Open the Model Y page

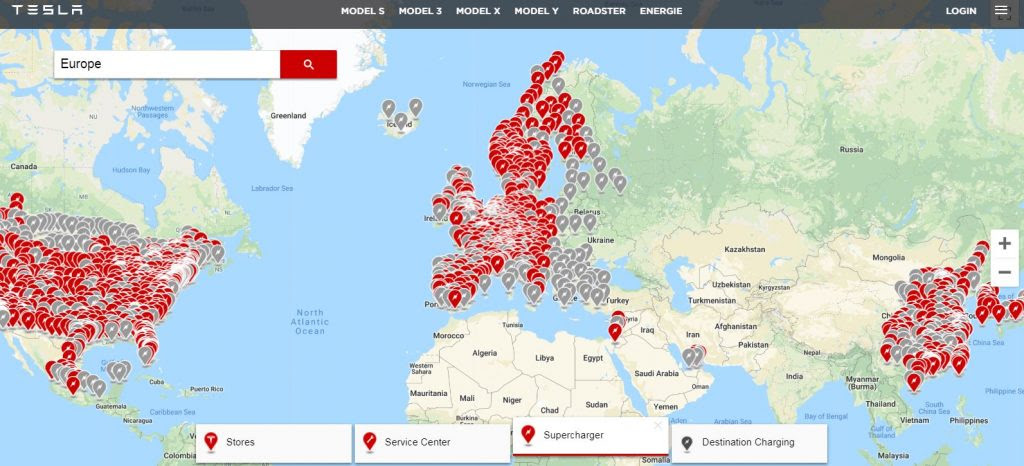tap(536, 11)
